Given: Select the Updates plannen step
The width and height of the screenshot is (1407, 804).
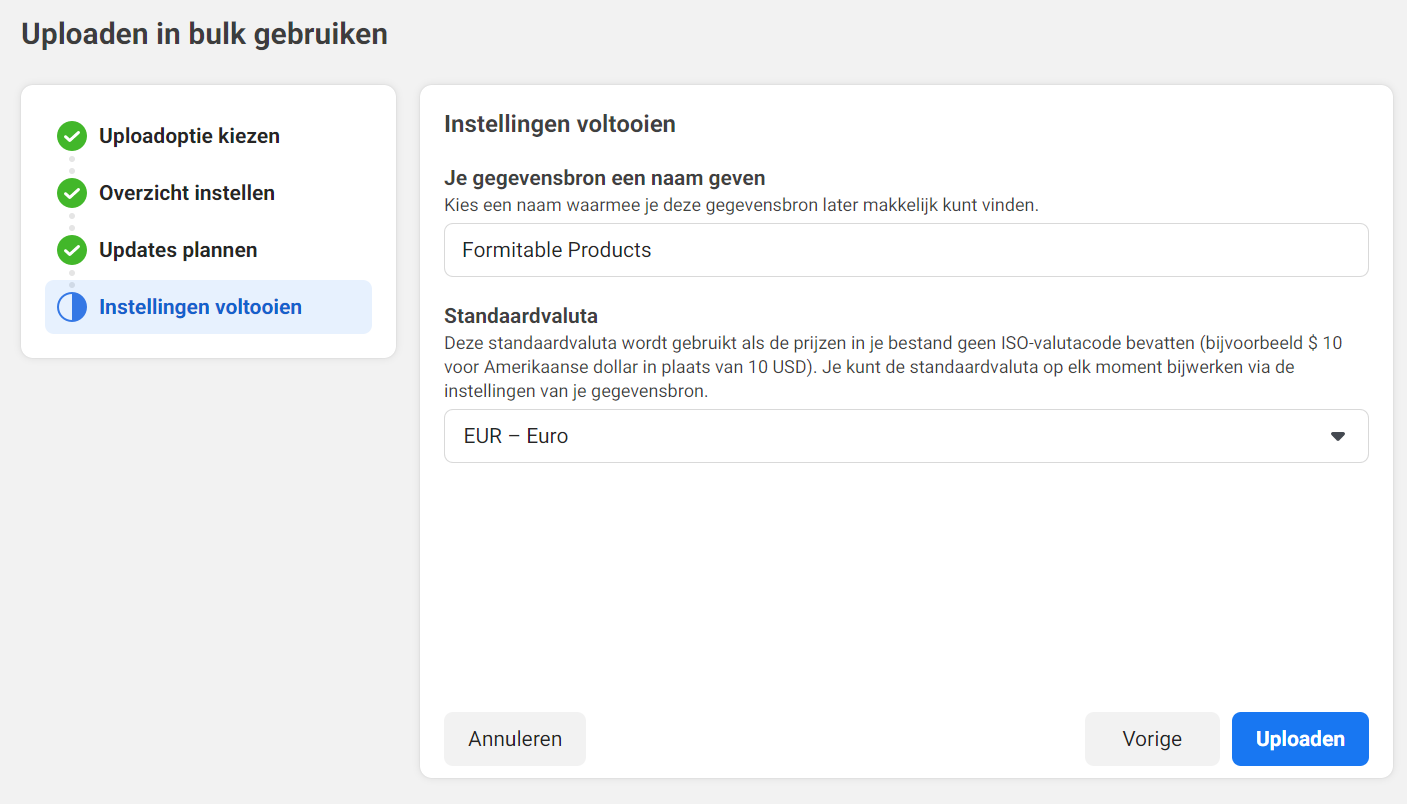Looking at the screenshot, I should [x=178, y=250].
